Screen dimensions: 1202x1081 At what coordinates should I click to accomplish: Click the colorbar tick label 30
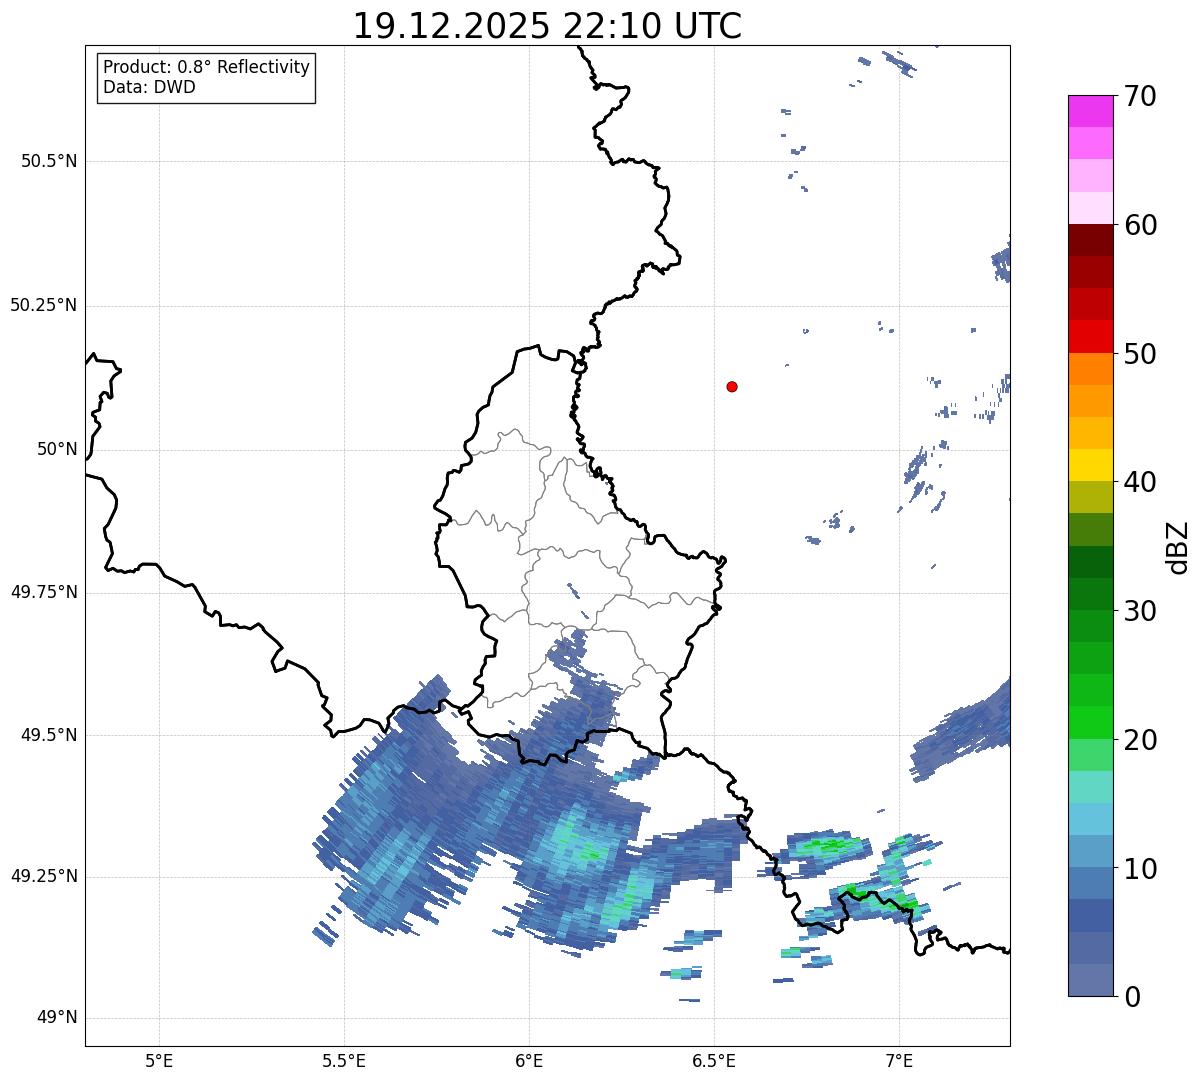pyautogui.click(x=1140, y=611)
